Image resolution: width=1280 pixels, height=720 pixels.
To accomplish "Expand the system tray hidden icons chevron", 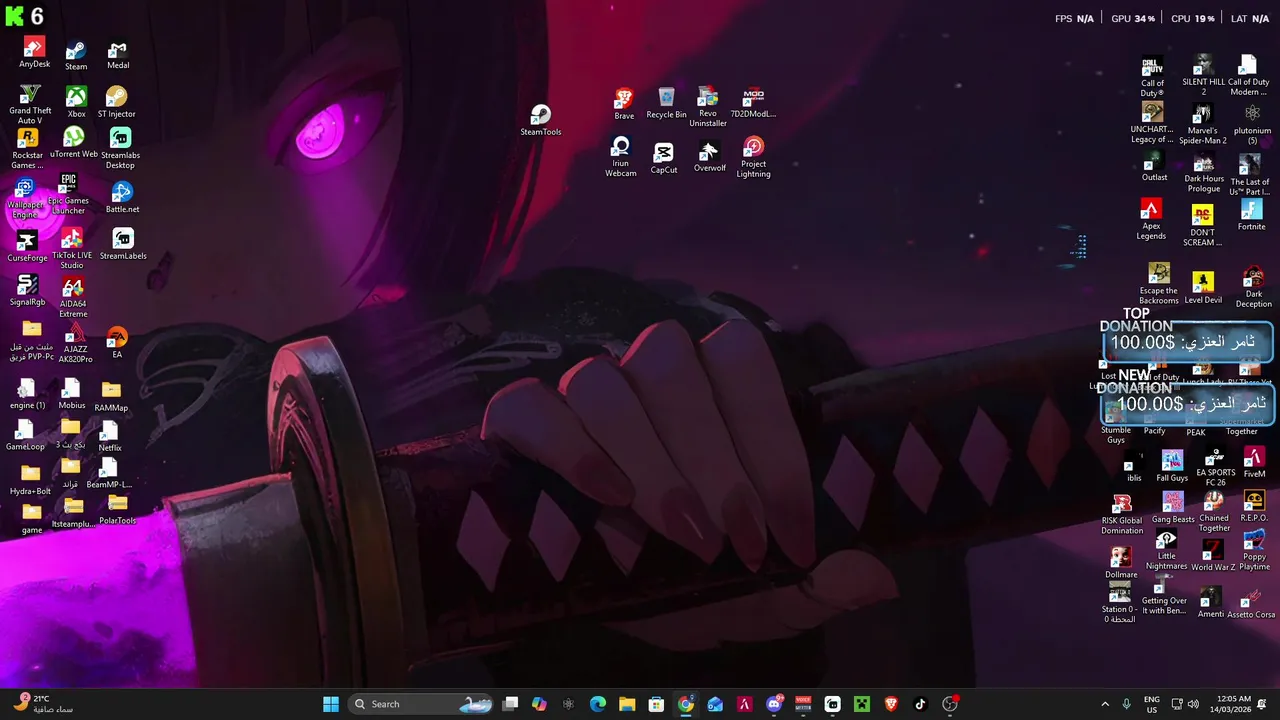I will 1105,704.
